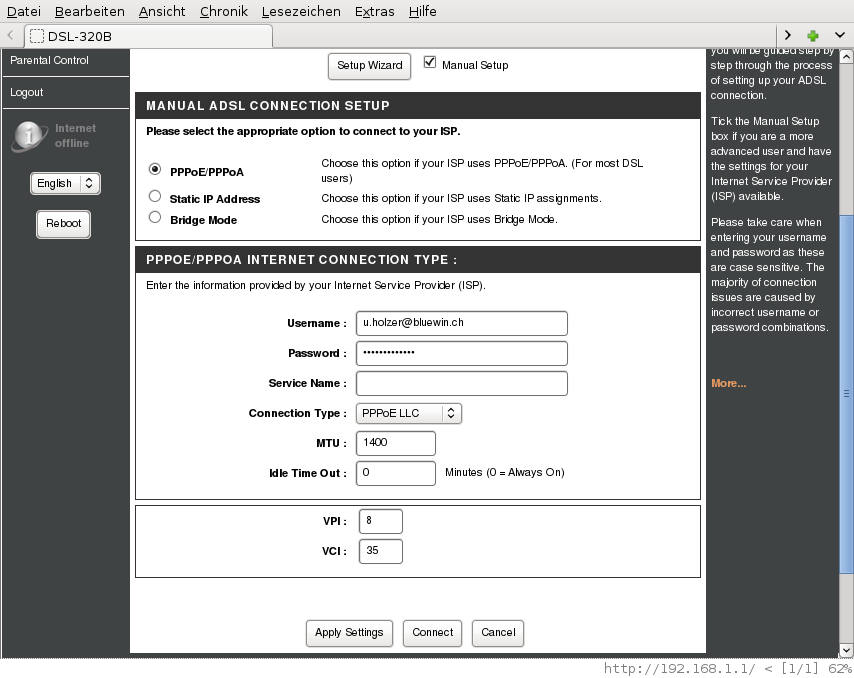Image resolution: width=854 pixels, height=678 pixels.
Task: Click the [1/1] tab counter in the status bar
Action: tap(800, 669)
